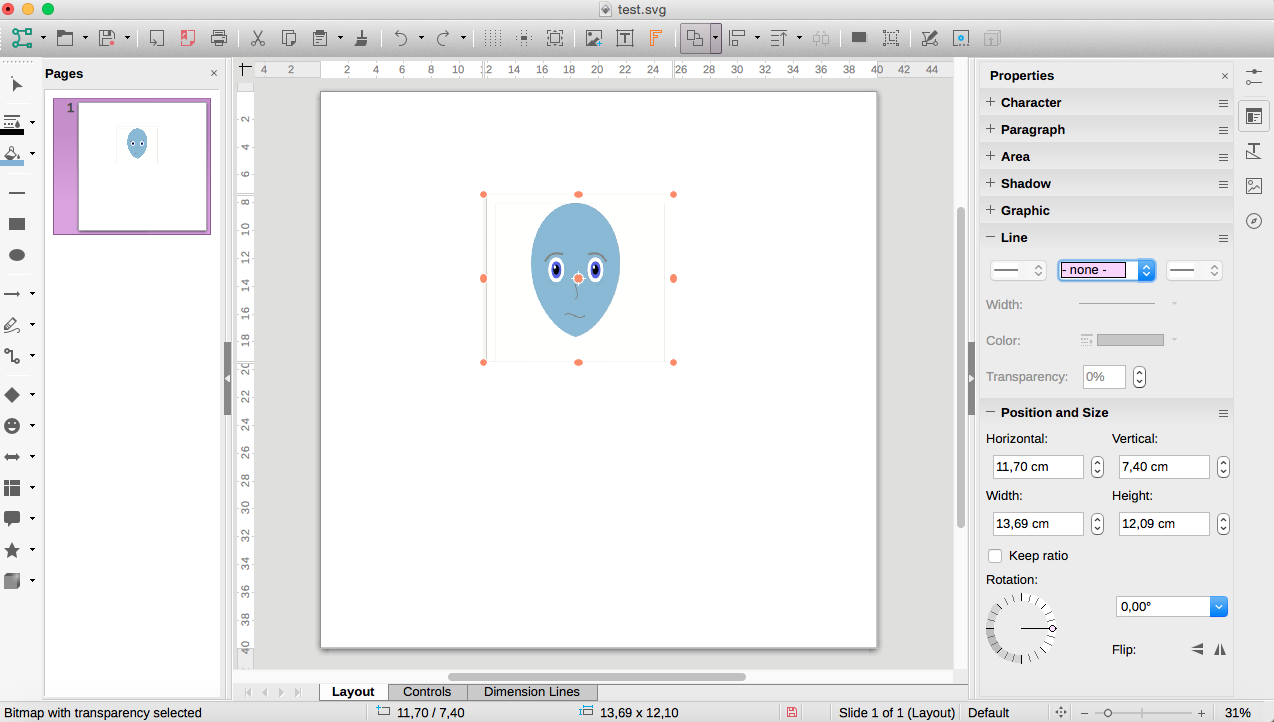The width and height of the screenshot is (1274, 722).
Task: Collapse the Position and Size section
Action: click(x=1054, y=412)
